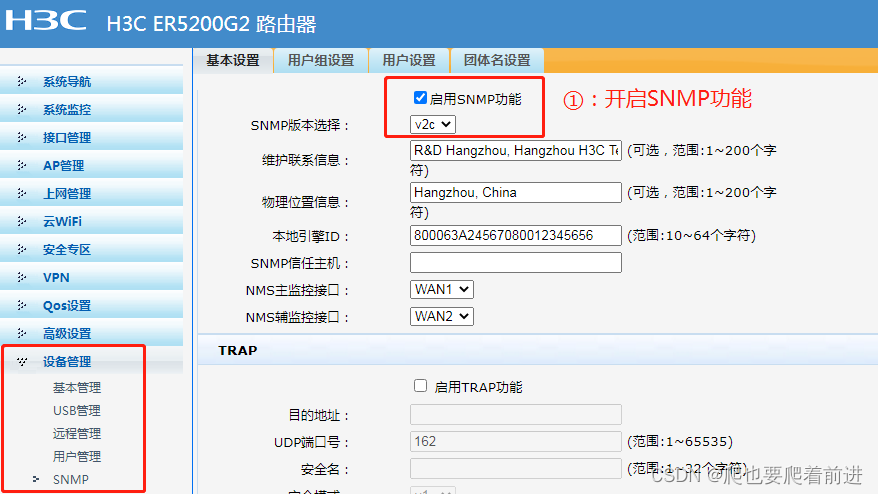Image resolution: width=878 pixels, height=494 pixels.
Task: Click the (范围:1~65535) hint text
Action: tap(680, 441)
